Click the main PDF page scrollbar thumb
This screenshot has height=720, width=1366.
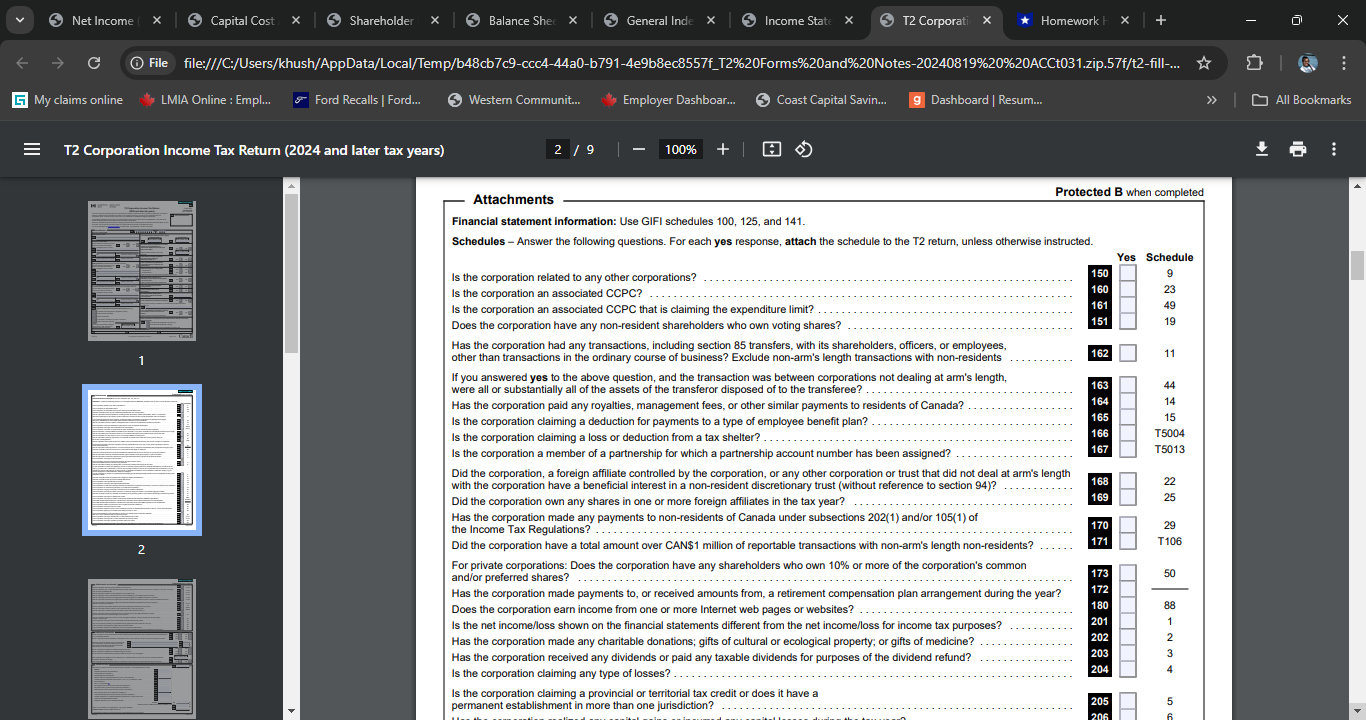pyautogui.click(x=1357, y=265)
